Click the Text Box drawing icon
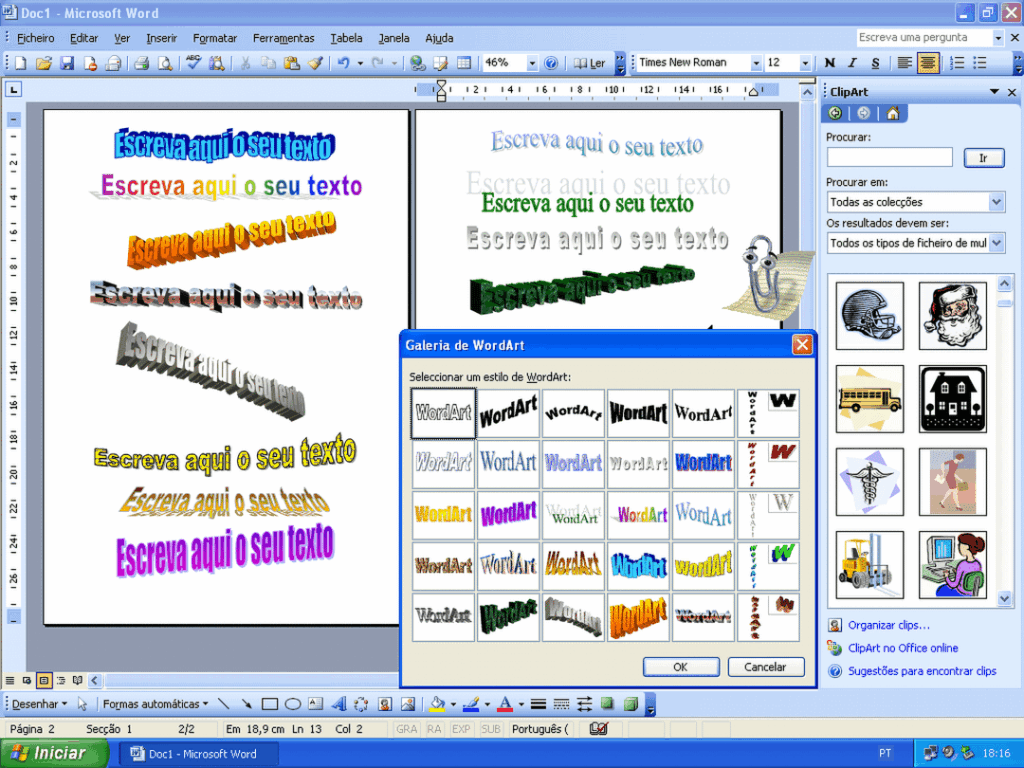Image resolution: width=1024 pixels, height=768 pixels. click(x=315, y=704)
